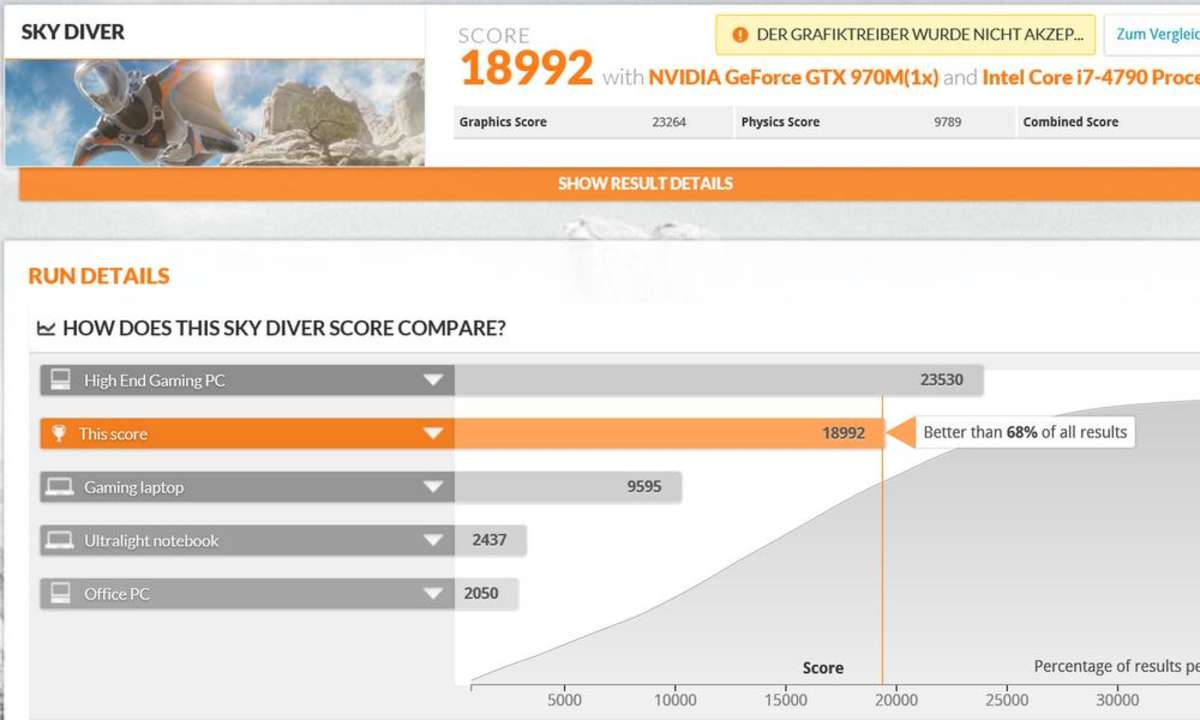Image resolution: width=1200 pixels, height=720 pixels.
Task: Click Graphics Score value 23264
Action: 669,122
